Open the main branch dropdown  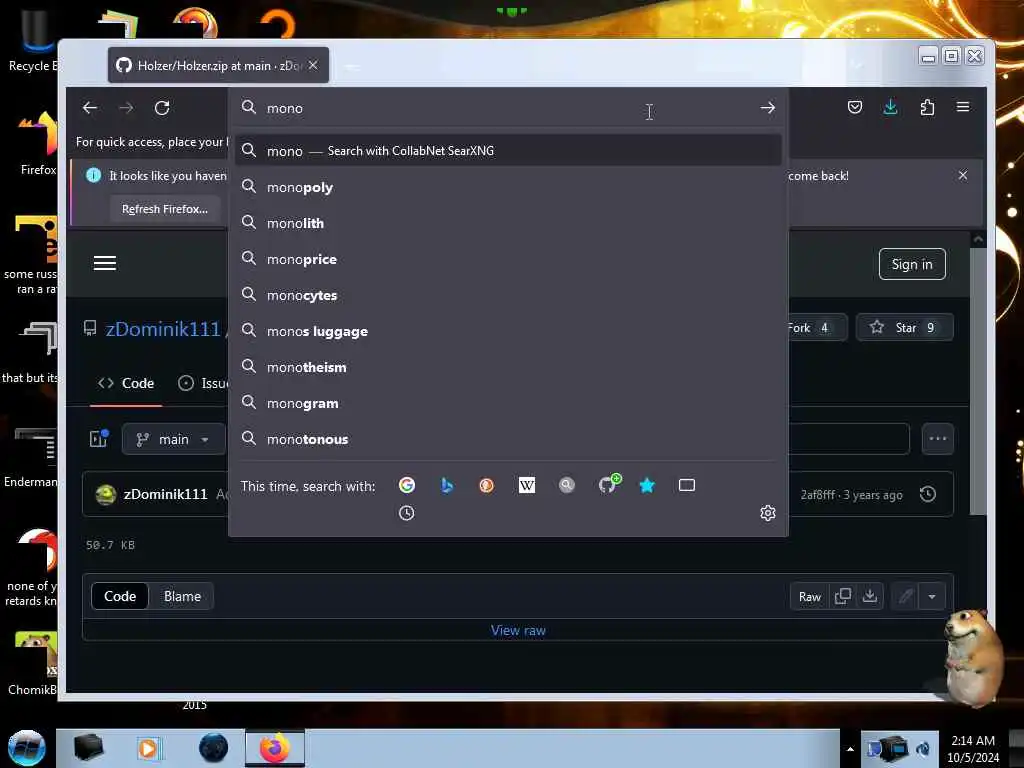(x=173, y=440)
